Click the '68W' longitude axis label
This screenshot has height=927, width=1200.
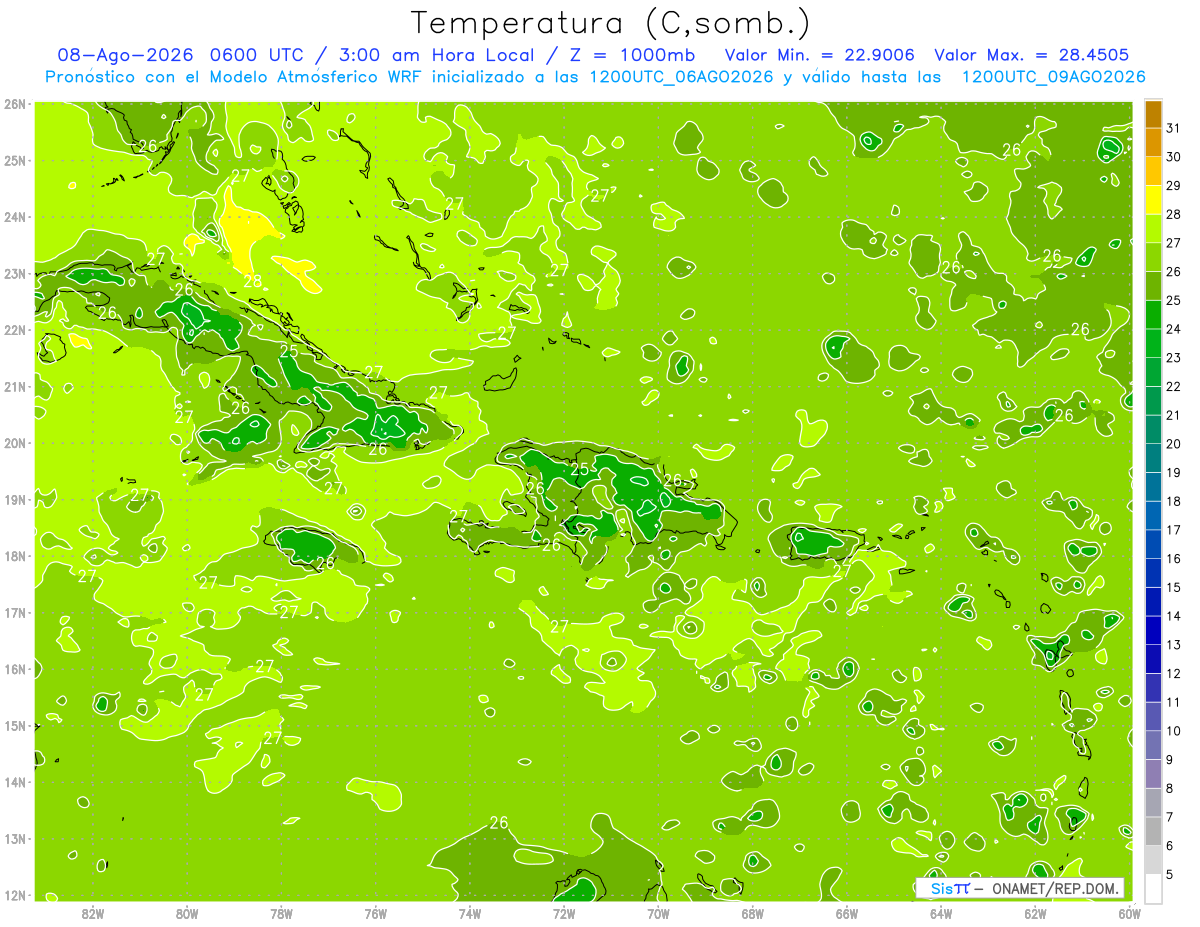point(753,913)
